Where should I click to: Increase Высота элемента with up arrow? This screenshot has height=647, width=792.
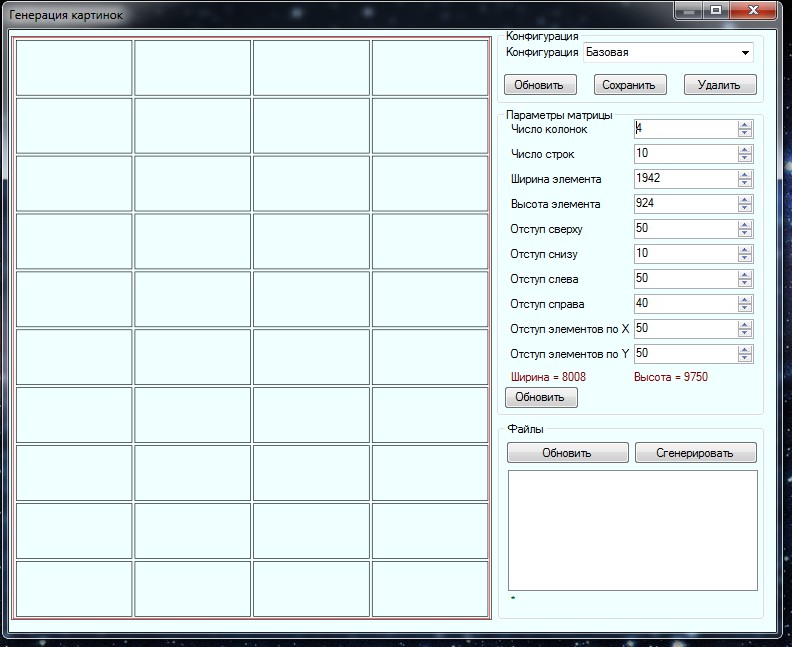click(x=745, y=200)
